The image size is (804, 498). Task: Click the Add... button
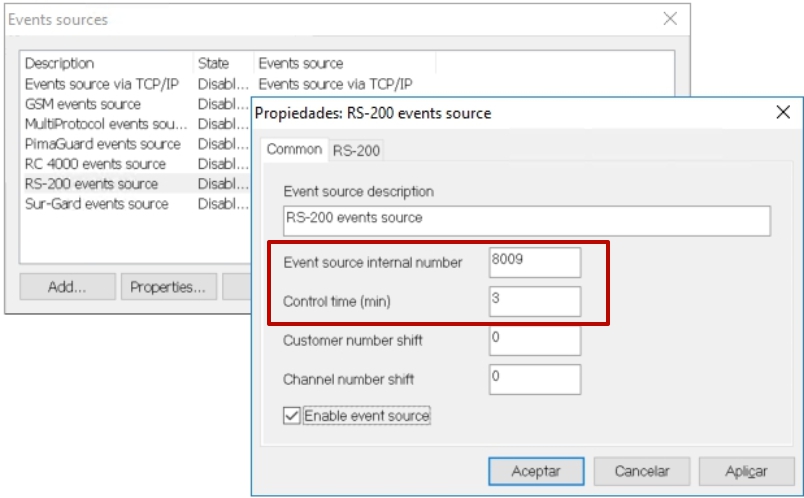tap(67, 287)
